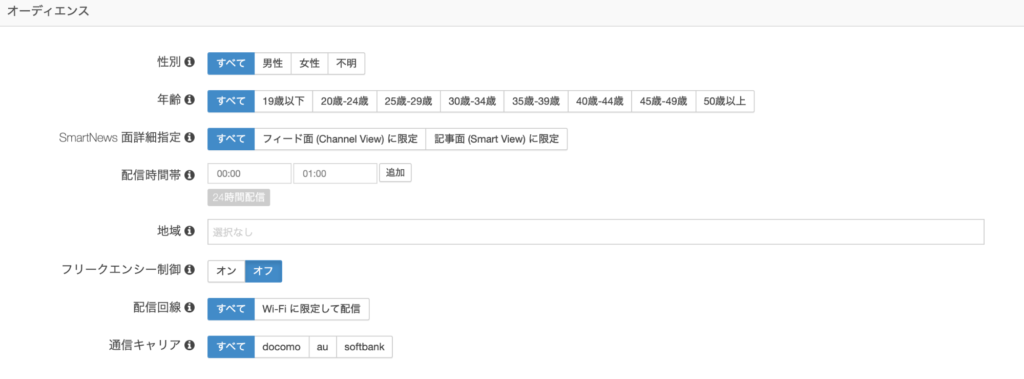Click the info icon next to 配信時間帯
This screenshot has height=379, width=1024.
(189, 175)
